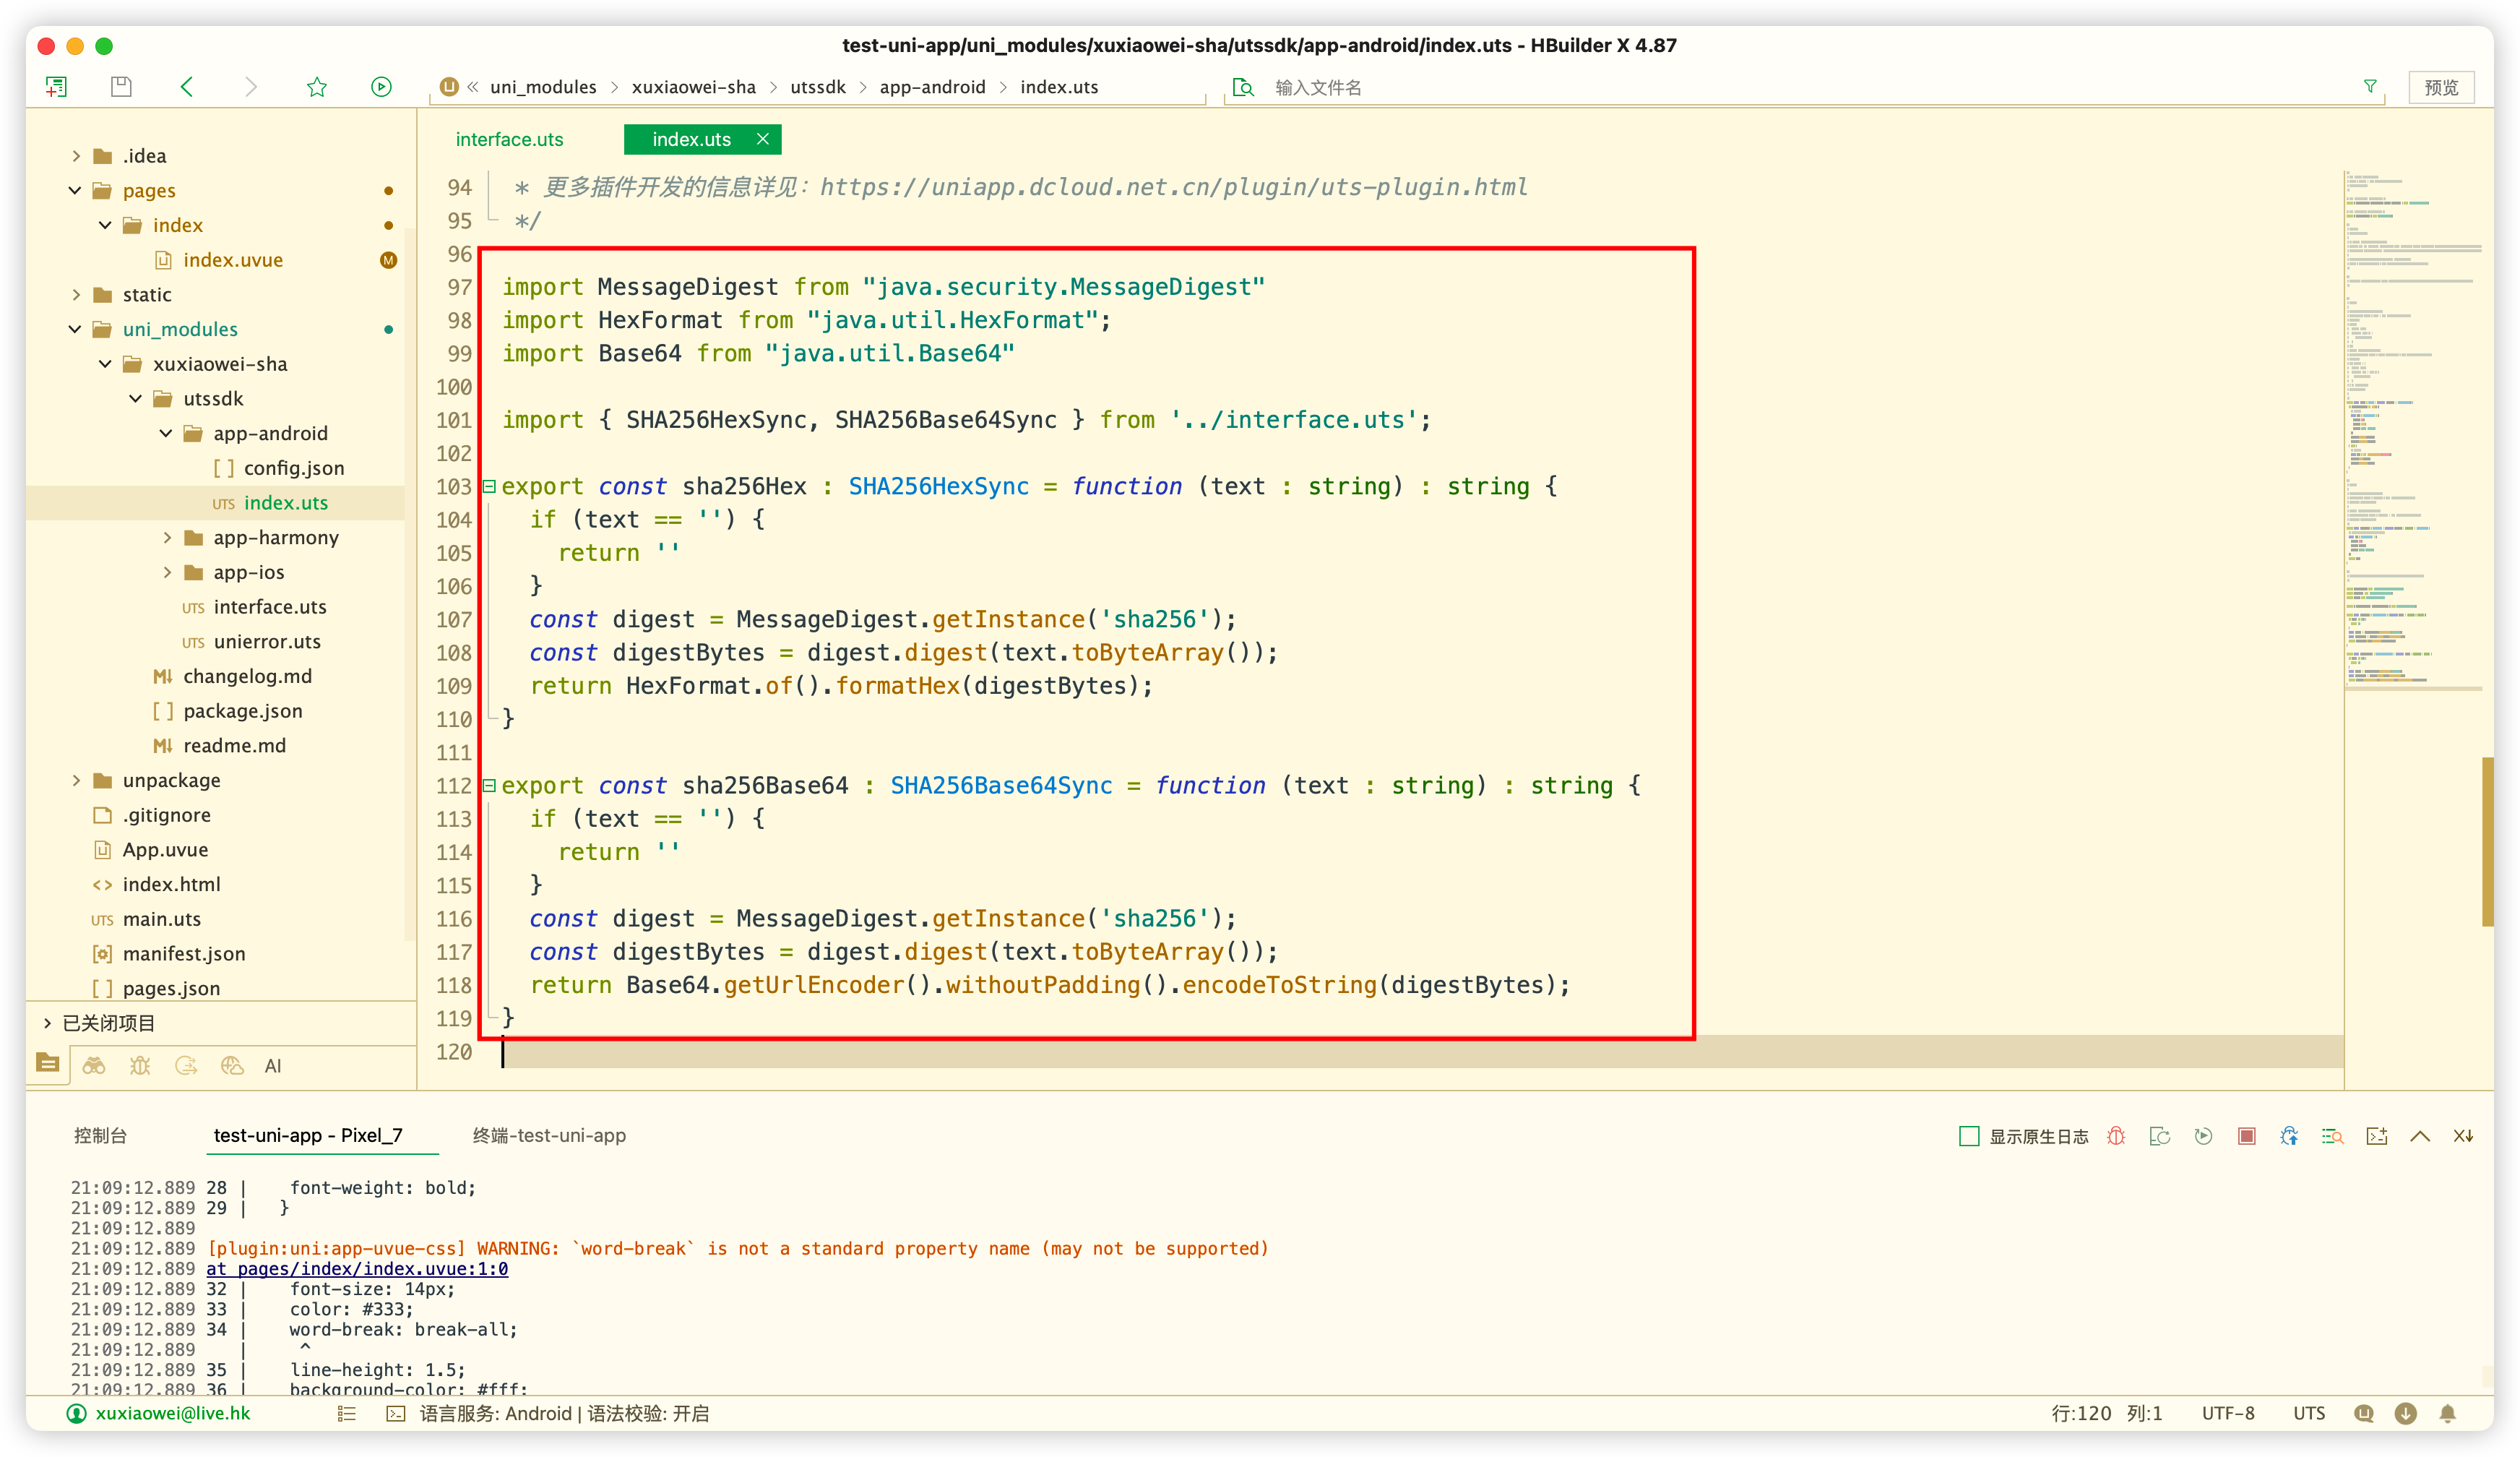Click the run/play icon in top toolbar
Image resolution: width=2520 pixels, height=1457 pixels.
pyautogui.click(x=381, y=87)
